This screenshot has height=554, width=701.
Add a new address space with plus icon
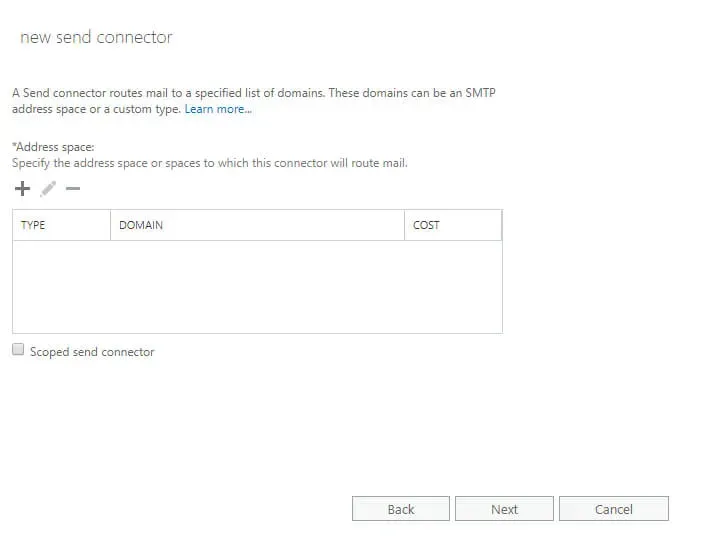(22, 189)
